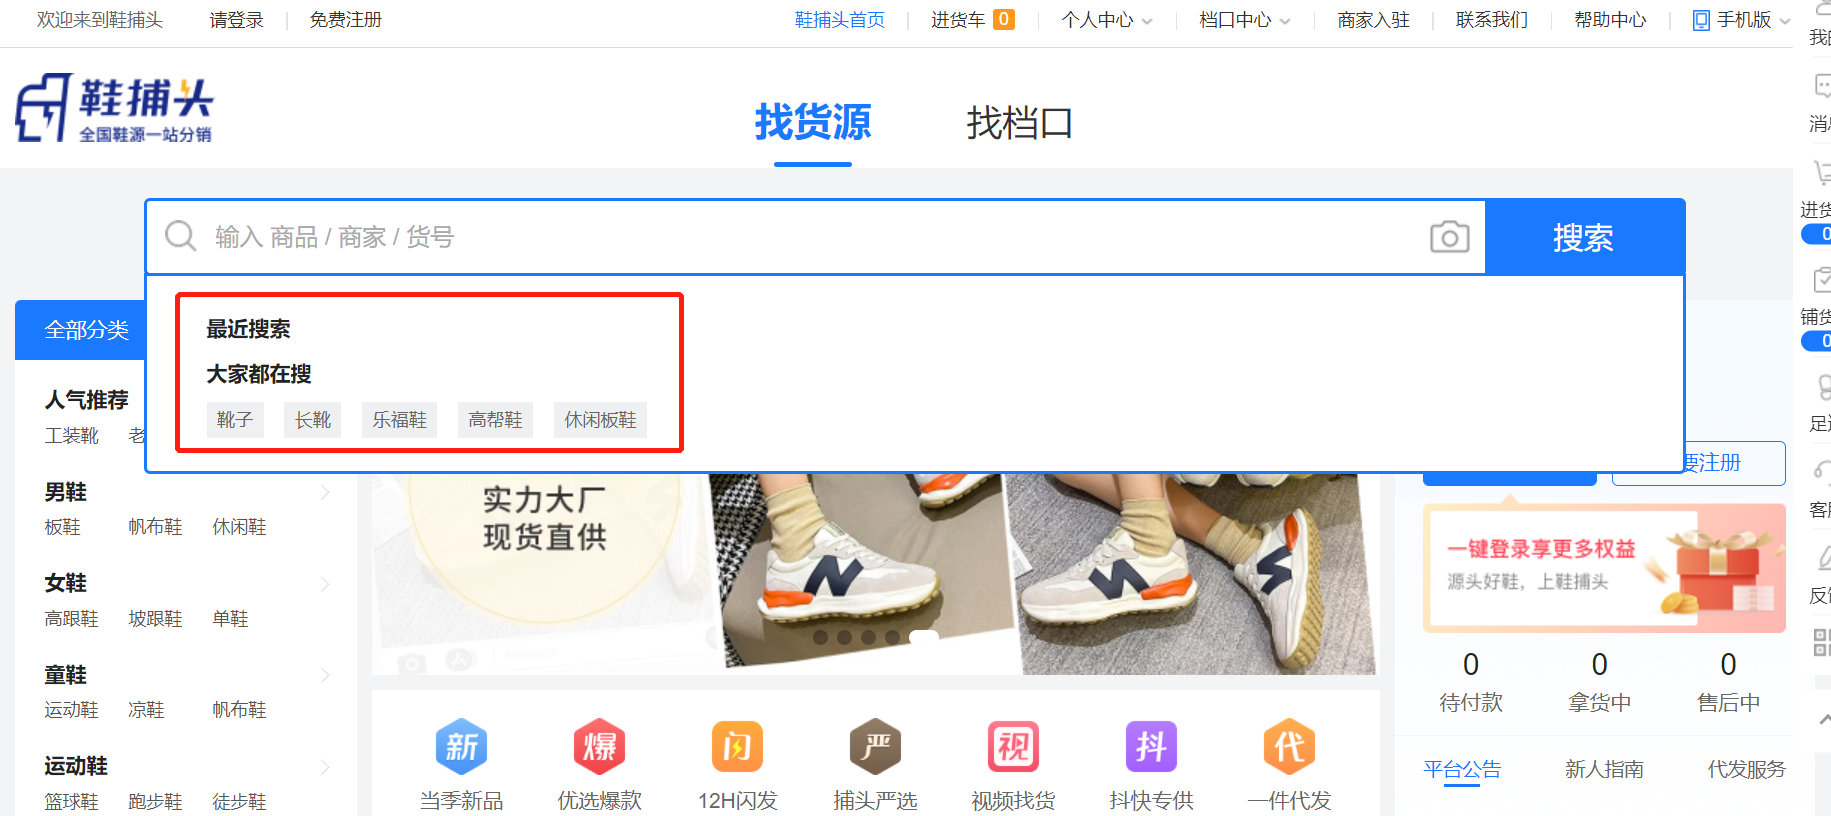This screenshot has height=816, width=1831.
Task: Select the 12H闪发 fast shipping icon
Action: pos(737,747)
